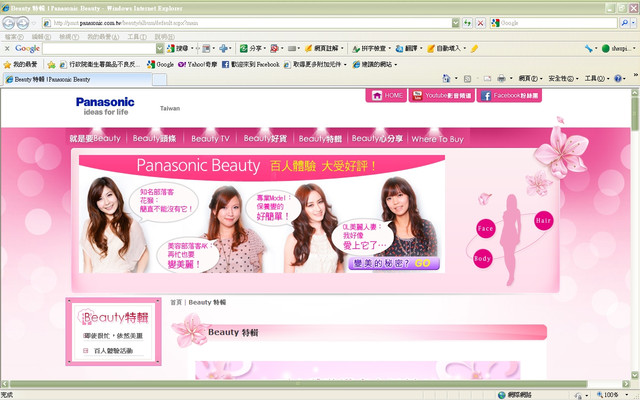The width and height of the screenshot is (640, 400).
Task: Click the pink Body circle
Action: tap(482, 258)
